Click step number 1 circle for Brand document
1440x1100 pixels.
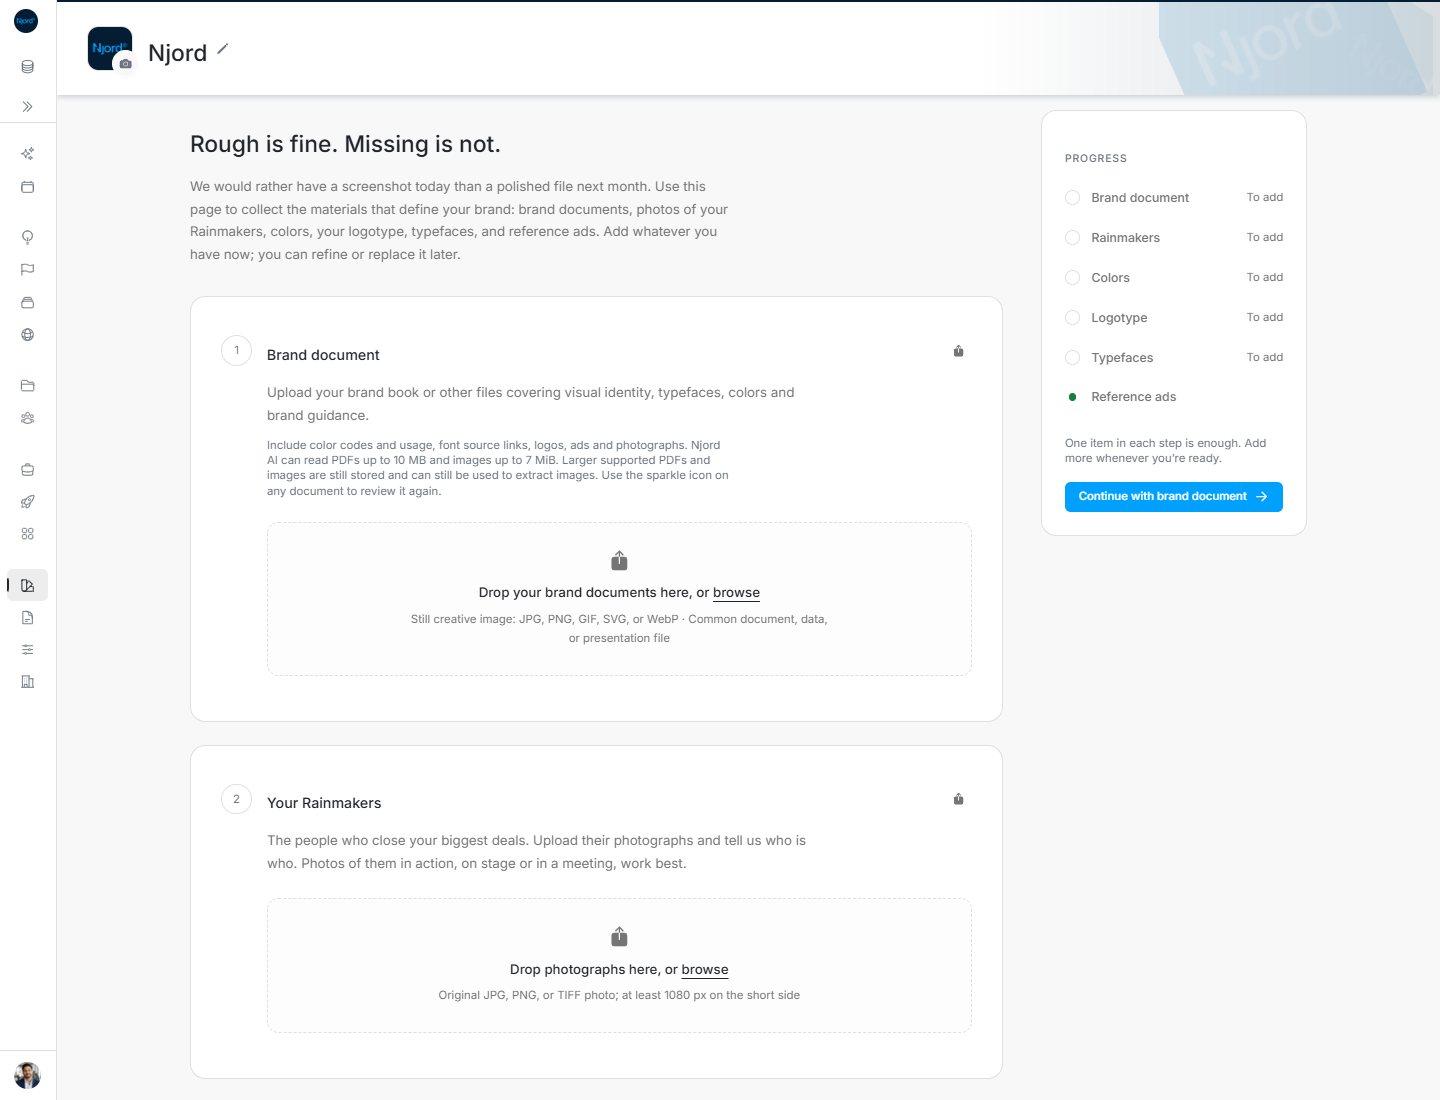236,351
